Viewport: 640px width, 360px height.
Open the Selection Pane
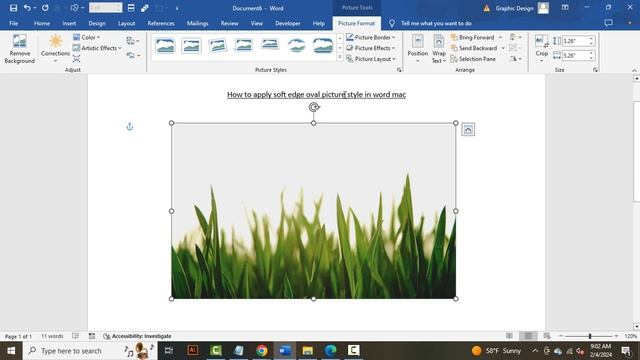click(x=473, y=59)
